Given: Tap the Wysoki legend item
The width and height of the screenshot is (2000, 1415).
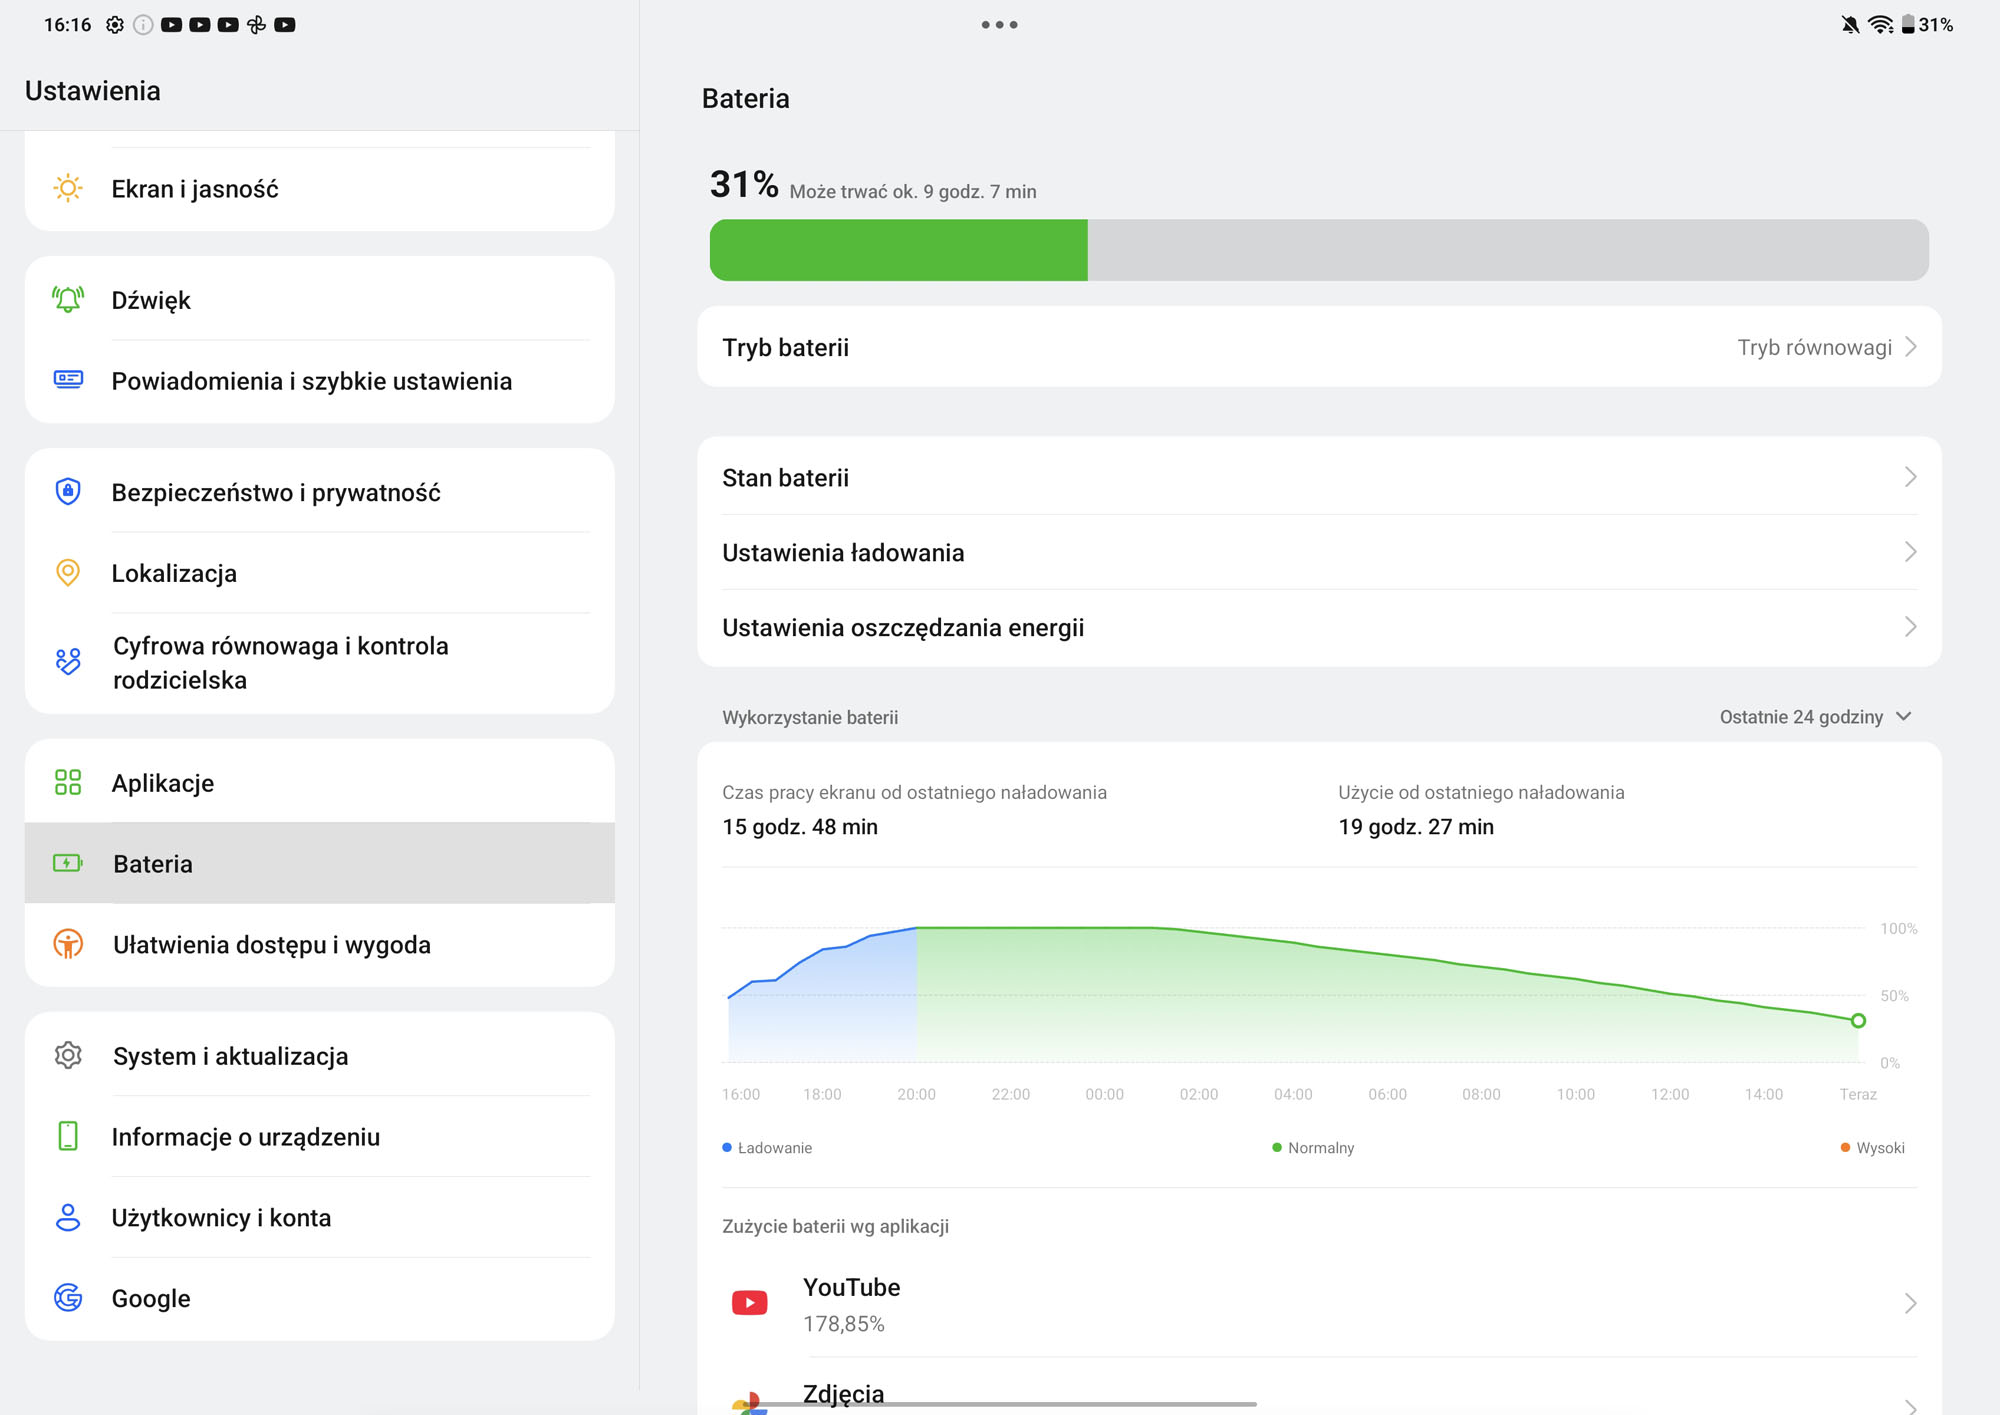Looking at the screenshot, I should (x=1872, y=1147).
